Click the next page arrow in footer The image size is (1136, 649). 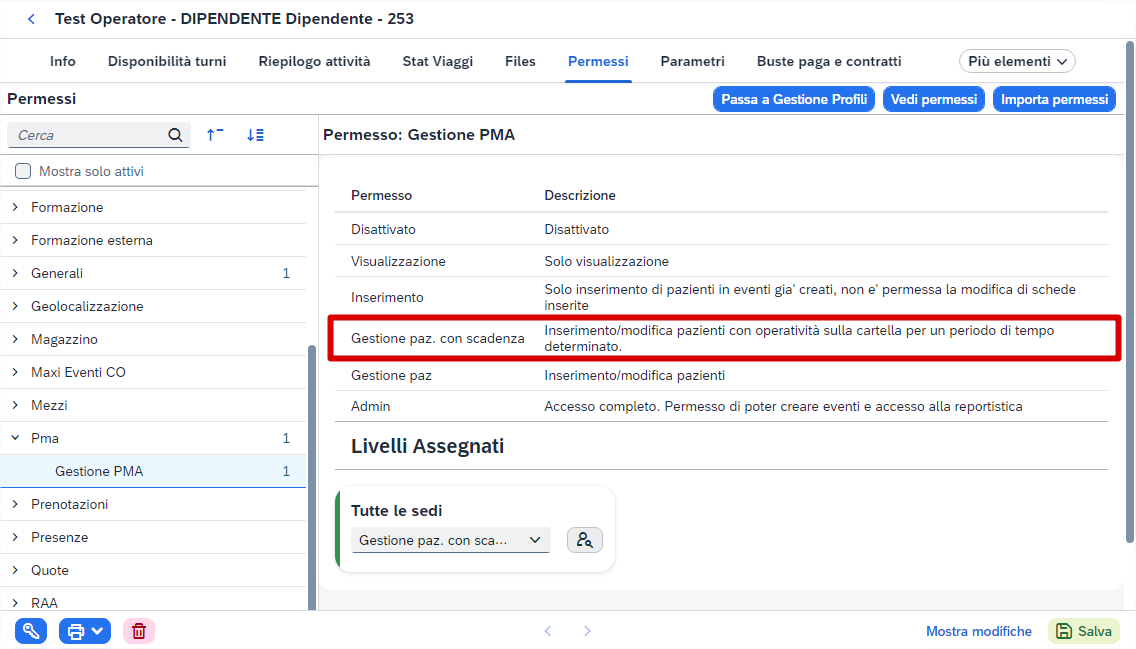(588, 631)
